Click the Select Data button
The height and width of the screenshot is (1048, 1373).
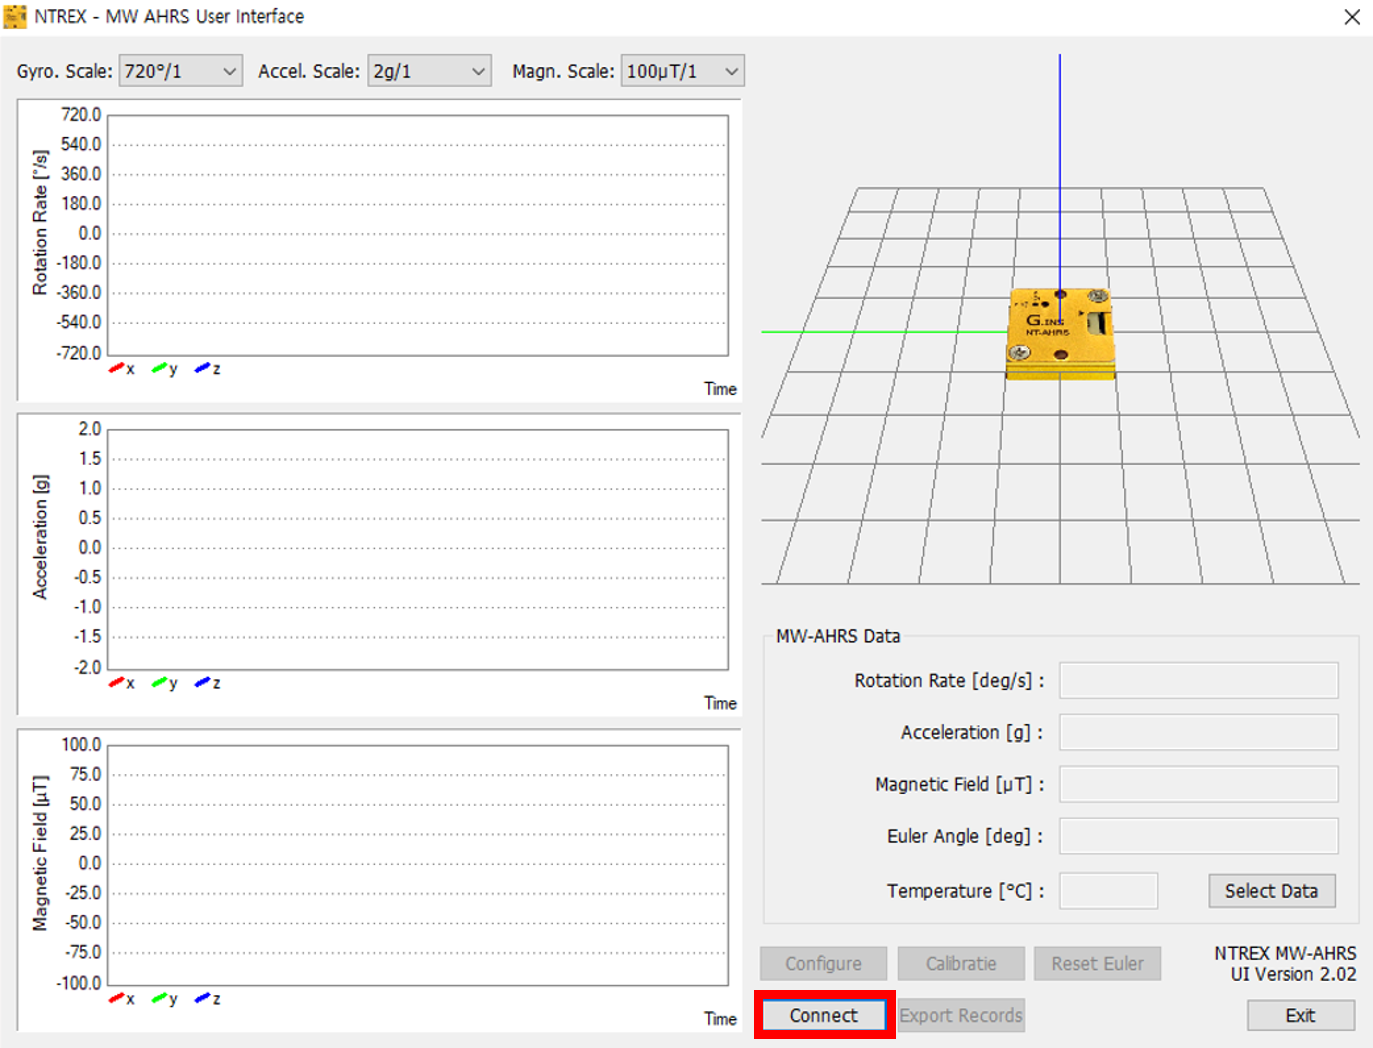pyautogui.click(x=1272, y=891)
